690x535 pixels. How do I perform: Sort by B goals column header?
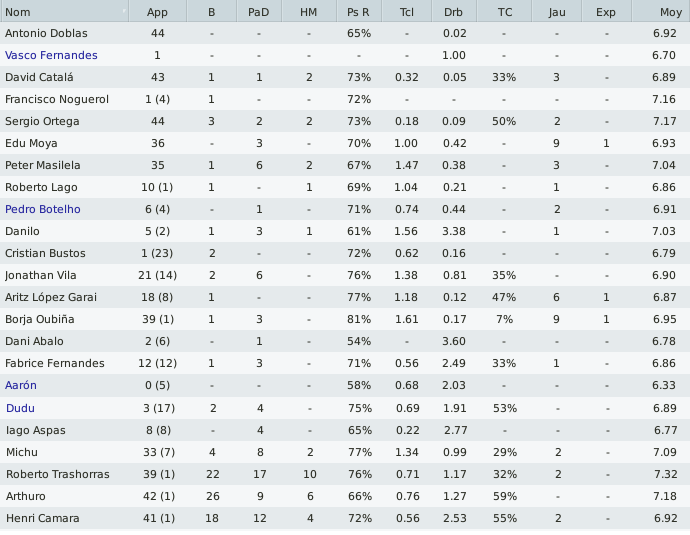point(212,11)
